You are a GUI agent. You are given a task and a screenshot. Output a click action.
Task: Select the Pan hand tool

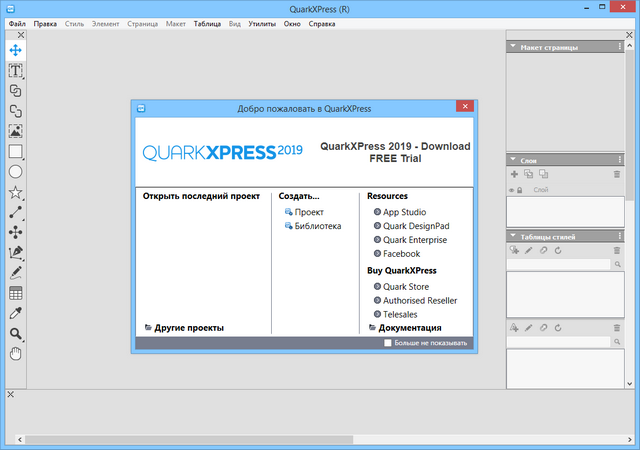pos(16,354)
